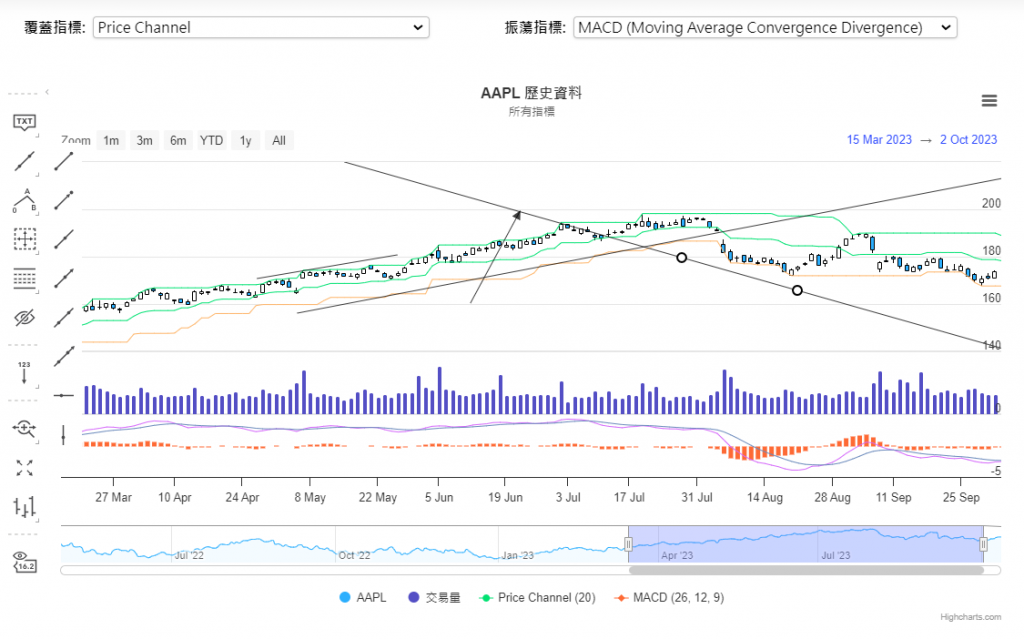Set zoom range to 6m
This screenshot has height=639, width=1024.
click(x=178, y=140)
